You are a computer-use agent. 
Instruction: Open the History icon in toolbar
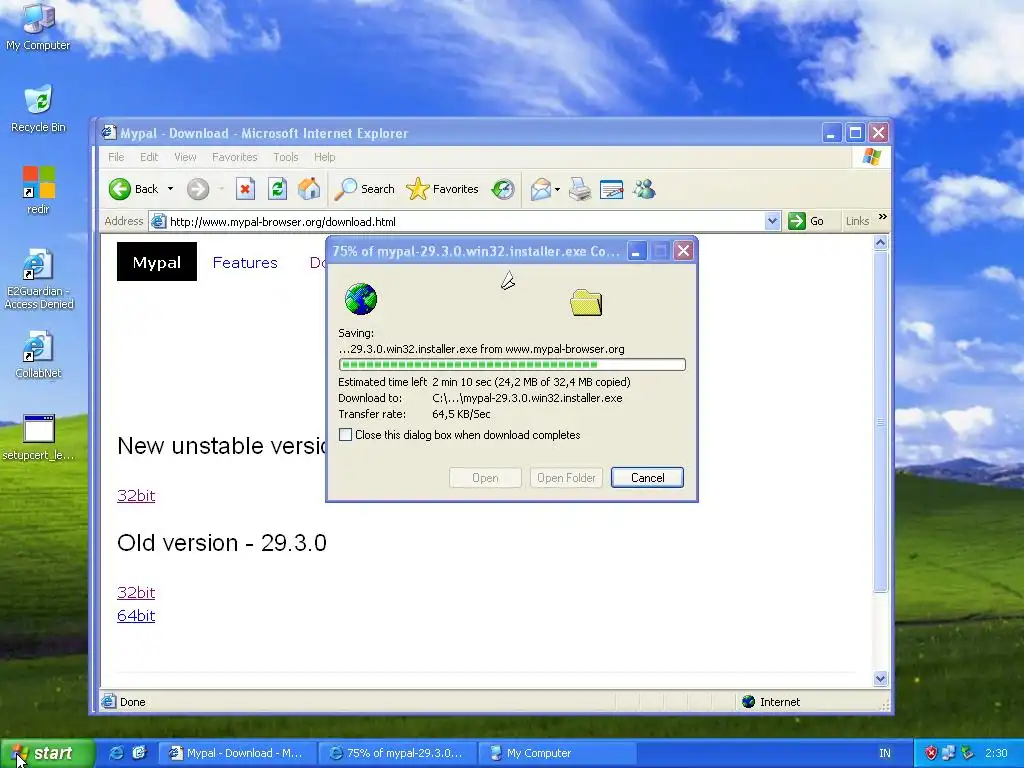(x=503, y=189)
